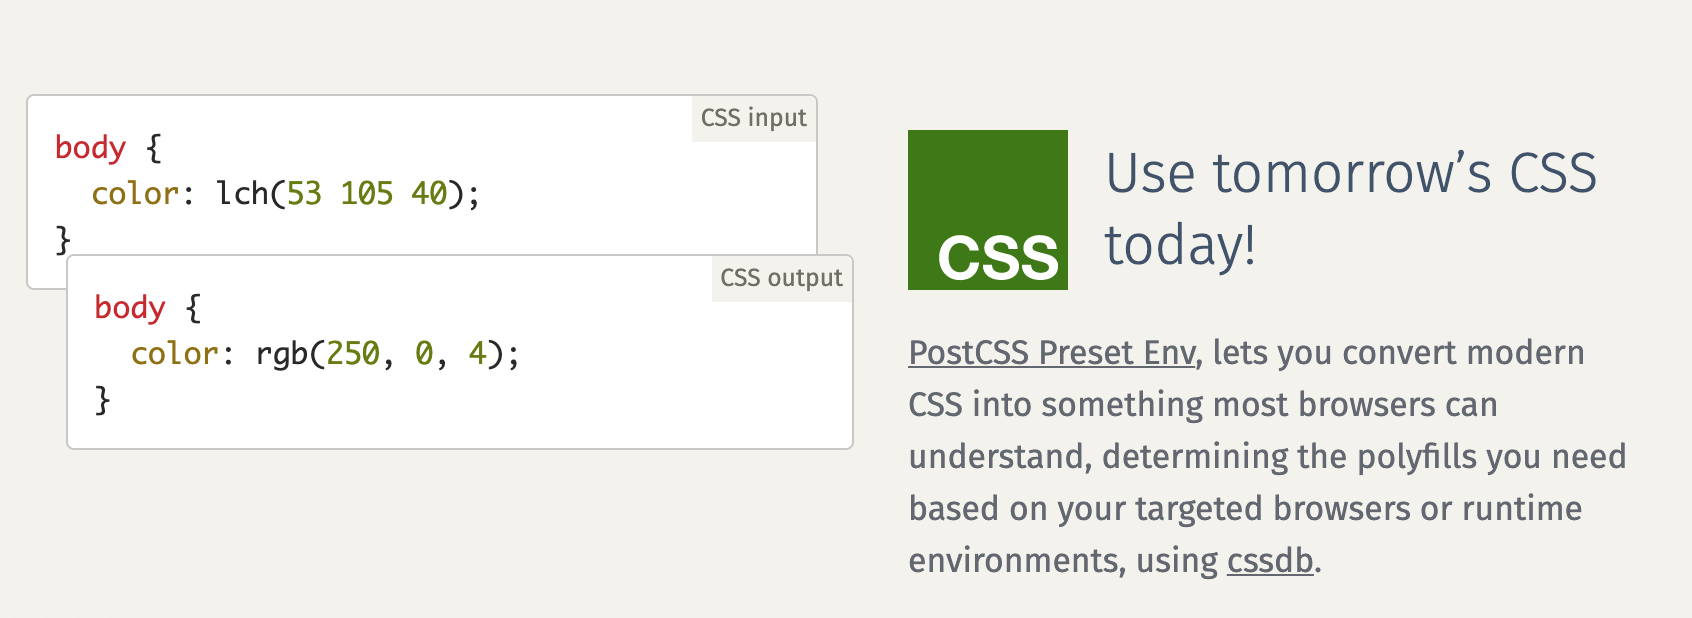Click the Use tomorrow's CSS today heading
This screenshot has height=618, width=1692.
[x=1349, y=209]
